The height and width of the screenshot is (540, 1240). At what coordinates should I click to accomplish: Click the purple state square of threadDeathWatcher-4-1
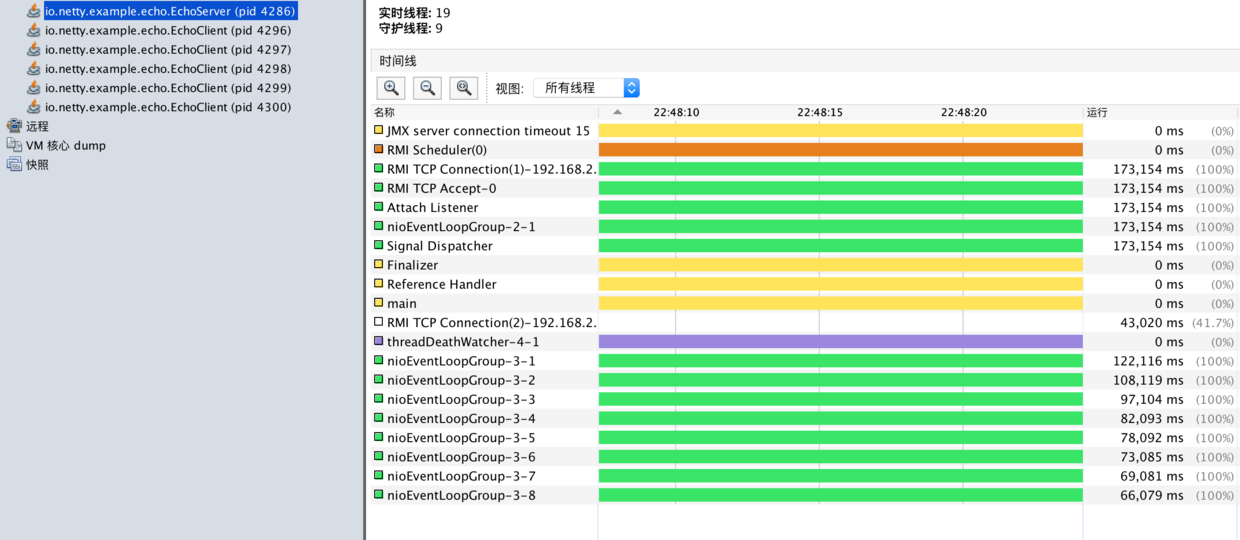coord(378,341)
